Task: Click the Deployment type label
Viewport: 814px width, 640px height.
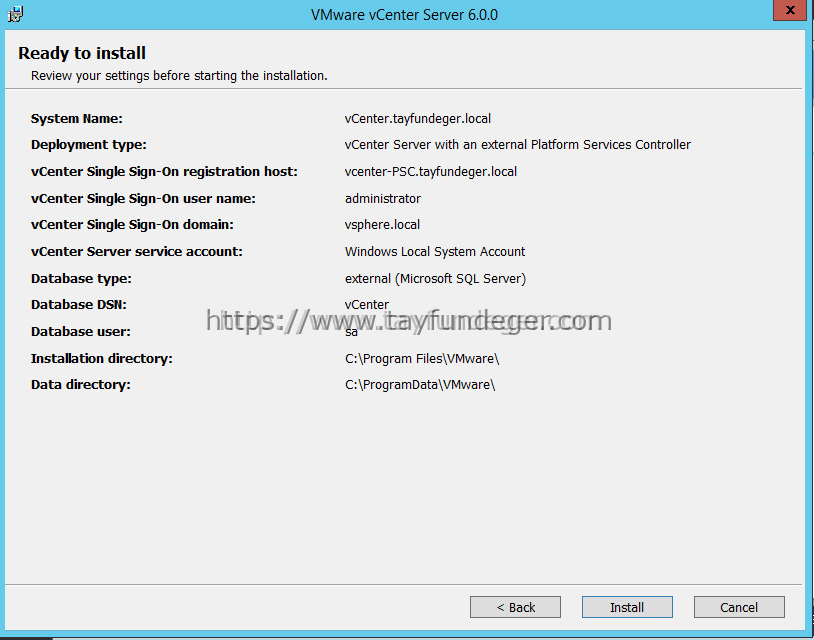Action: (89, 145)
